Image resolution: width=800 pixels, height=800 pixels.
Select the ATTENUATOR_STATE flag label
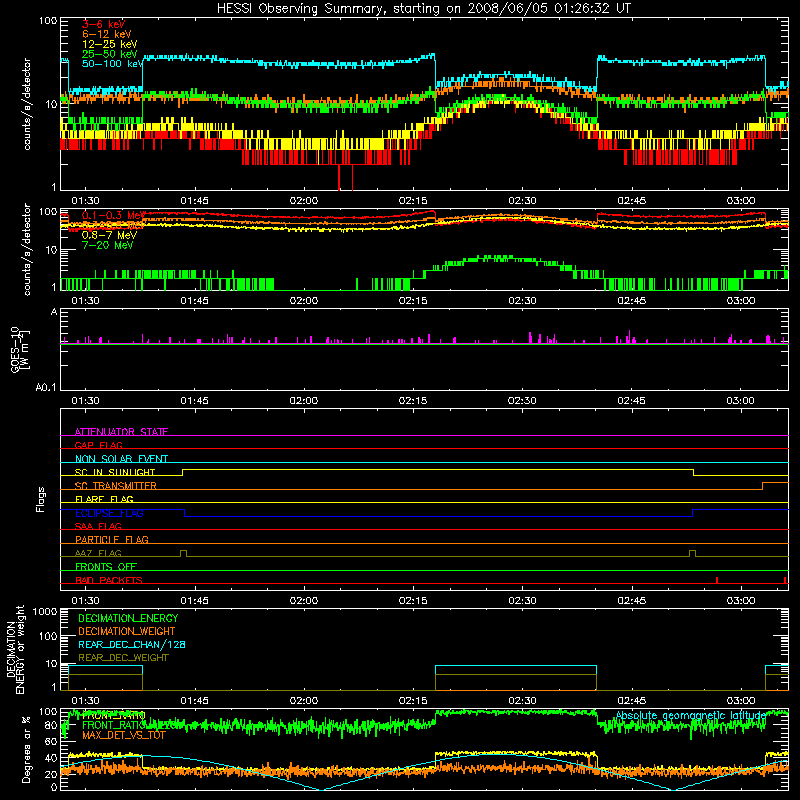click(121, 432)
